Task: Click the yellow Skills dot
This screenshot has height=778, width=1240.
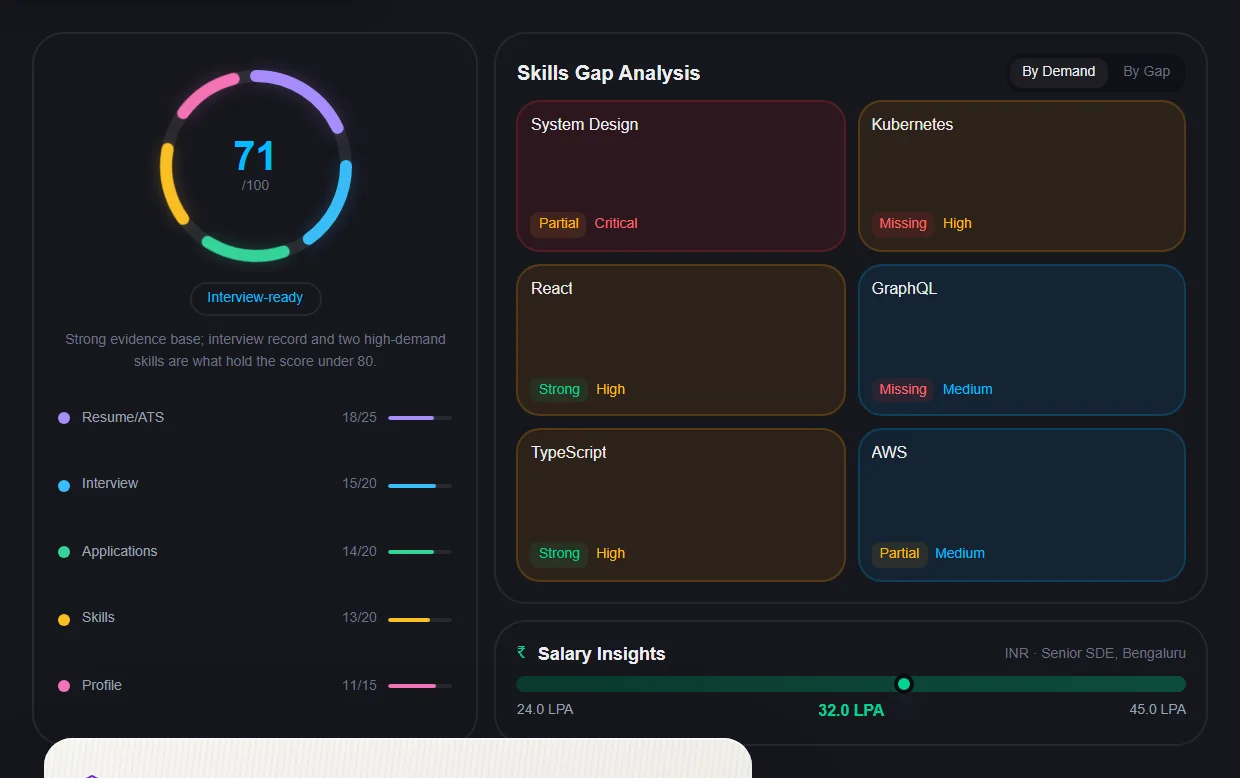Action: pos(64,620)
